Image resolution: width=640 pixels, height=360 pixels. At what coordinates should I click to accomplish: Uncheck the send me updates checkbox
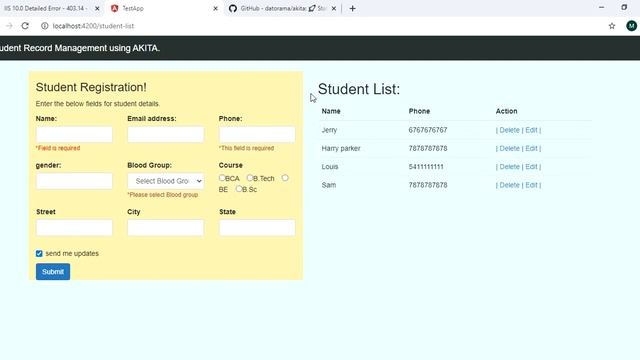tap(39, 253)
